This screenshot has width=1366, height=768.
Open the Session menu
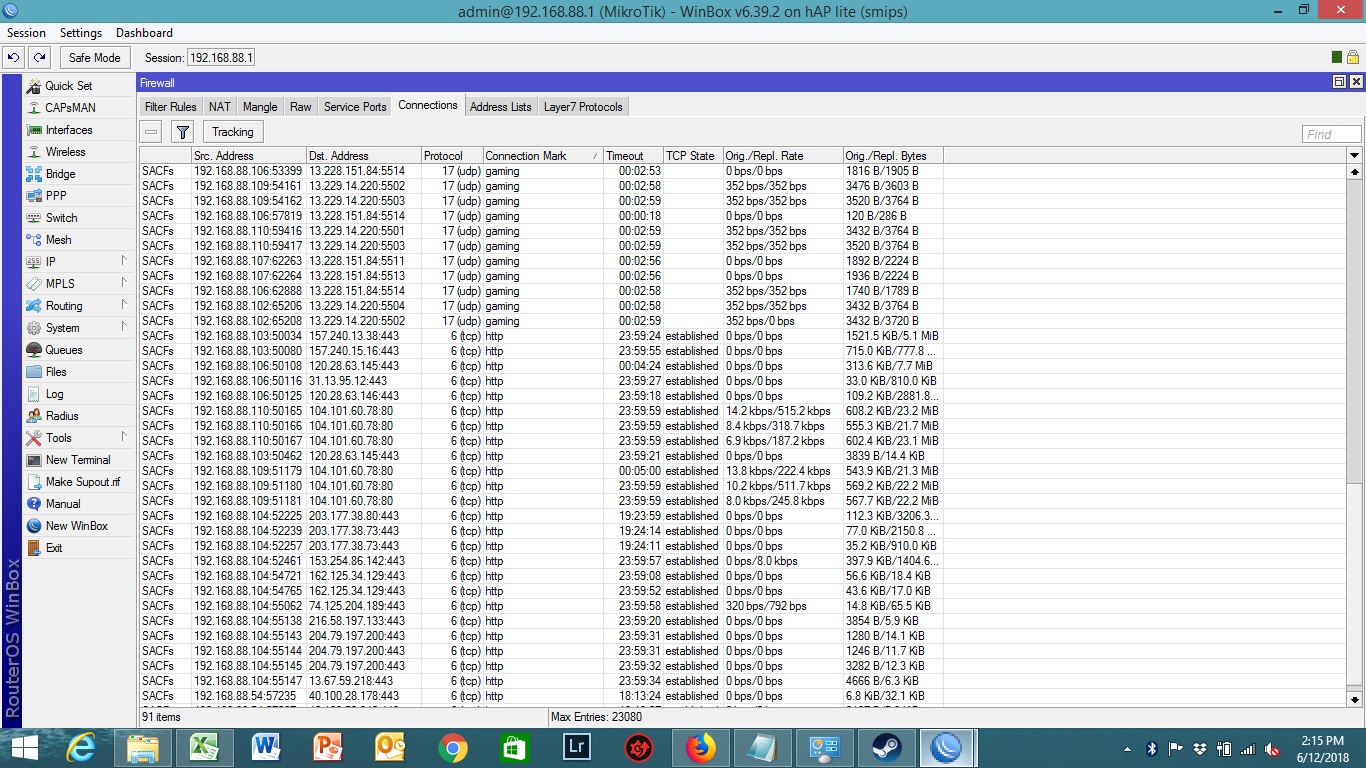(26, 33)
